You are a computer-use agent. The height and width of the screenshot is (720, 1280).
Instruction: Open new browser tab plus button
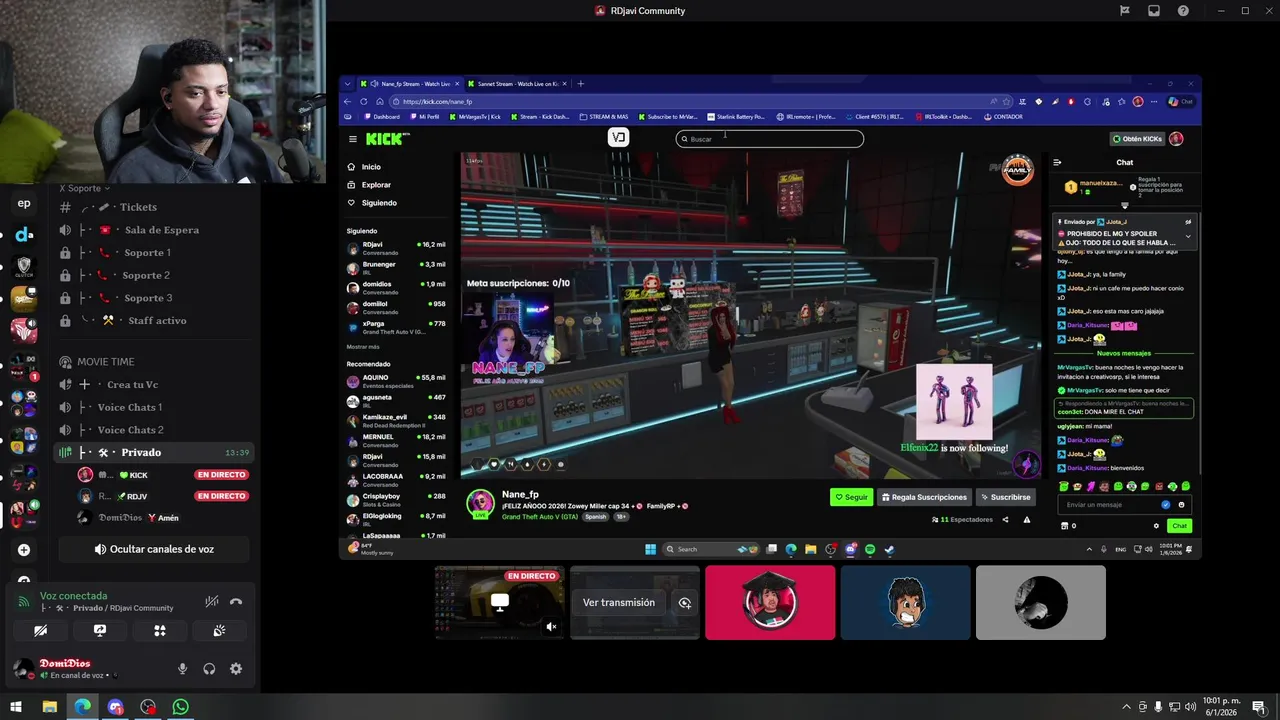click(x=581, y=84)
